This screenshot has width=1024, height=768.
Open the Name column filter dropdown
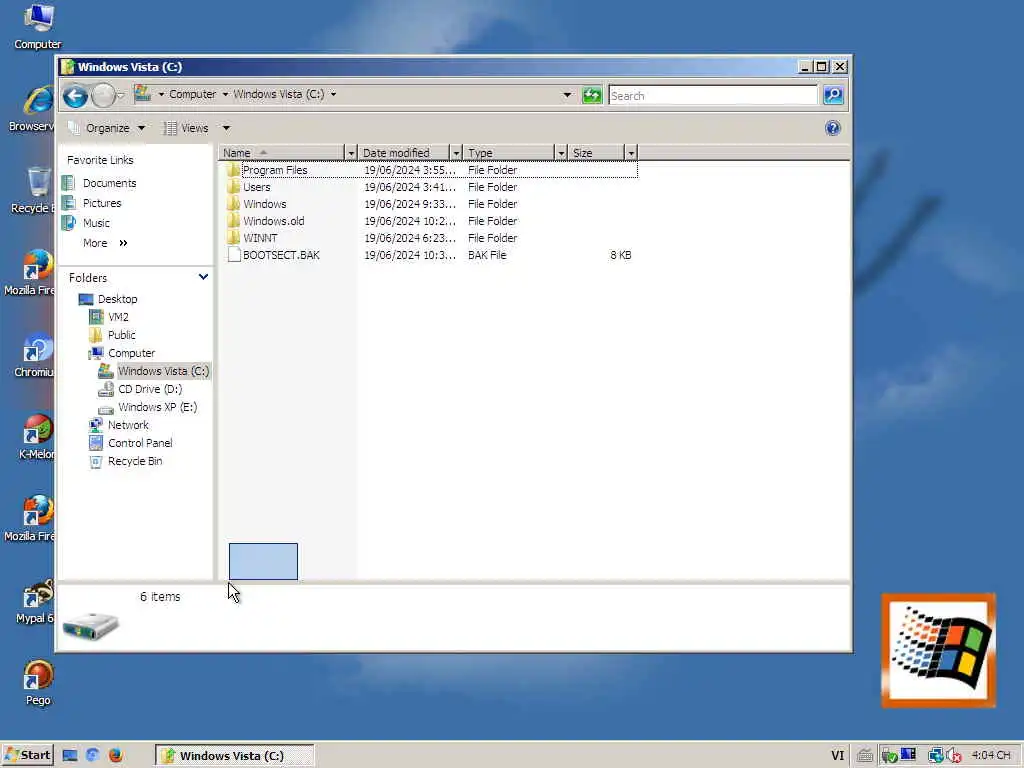click(x=351, y=153)
